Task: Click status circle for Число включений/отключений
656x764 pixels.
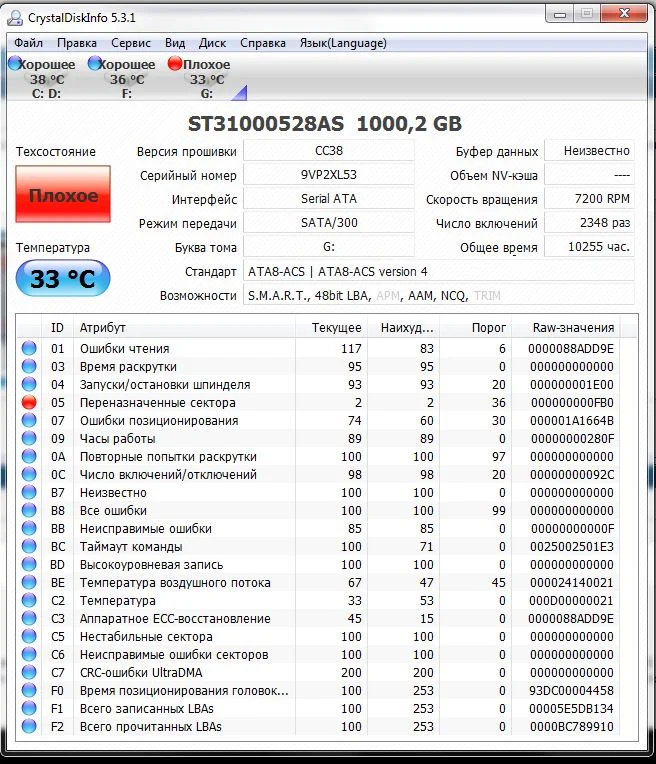Action: coord(29,474)
